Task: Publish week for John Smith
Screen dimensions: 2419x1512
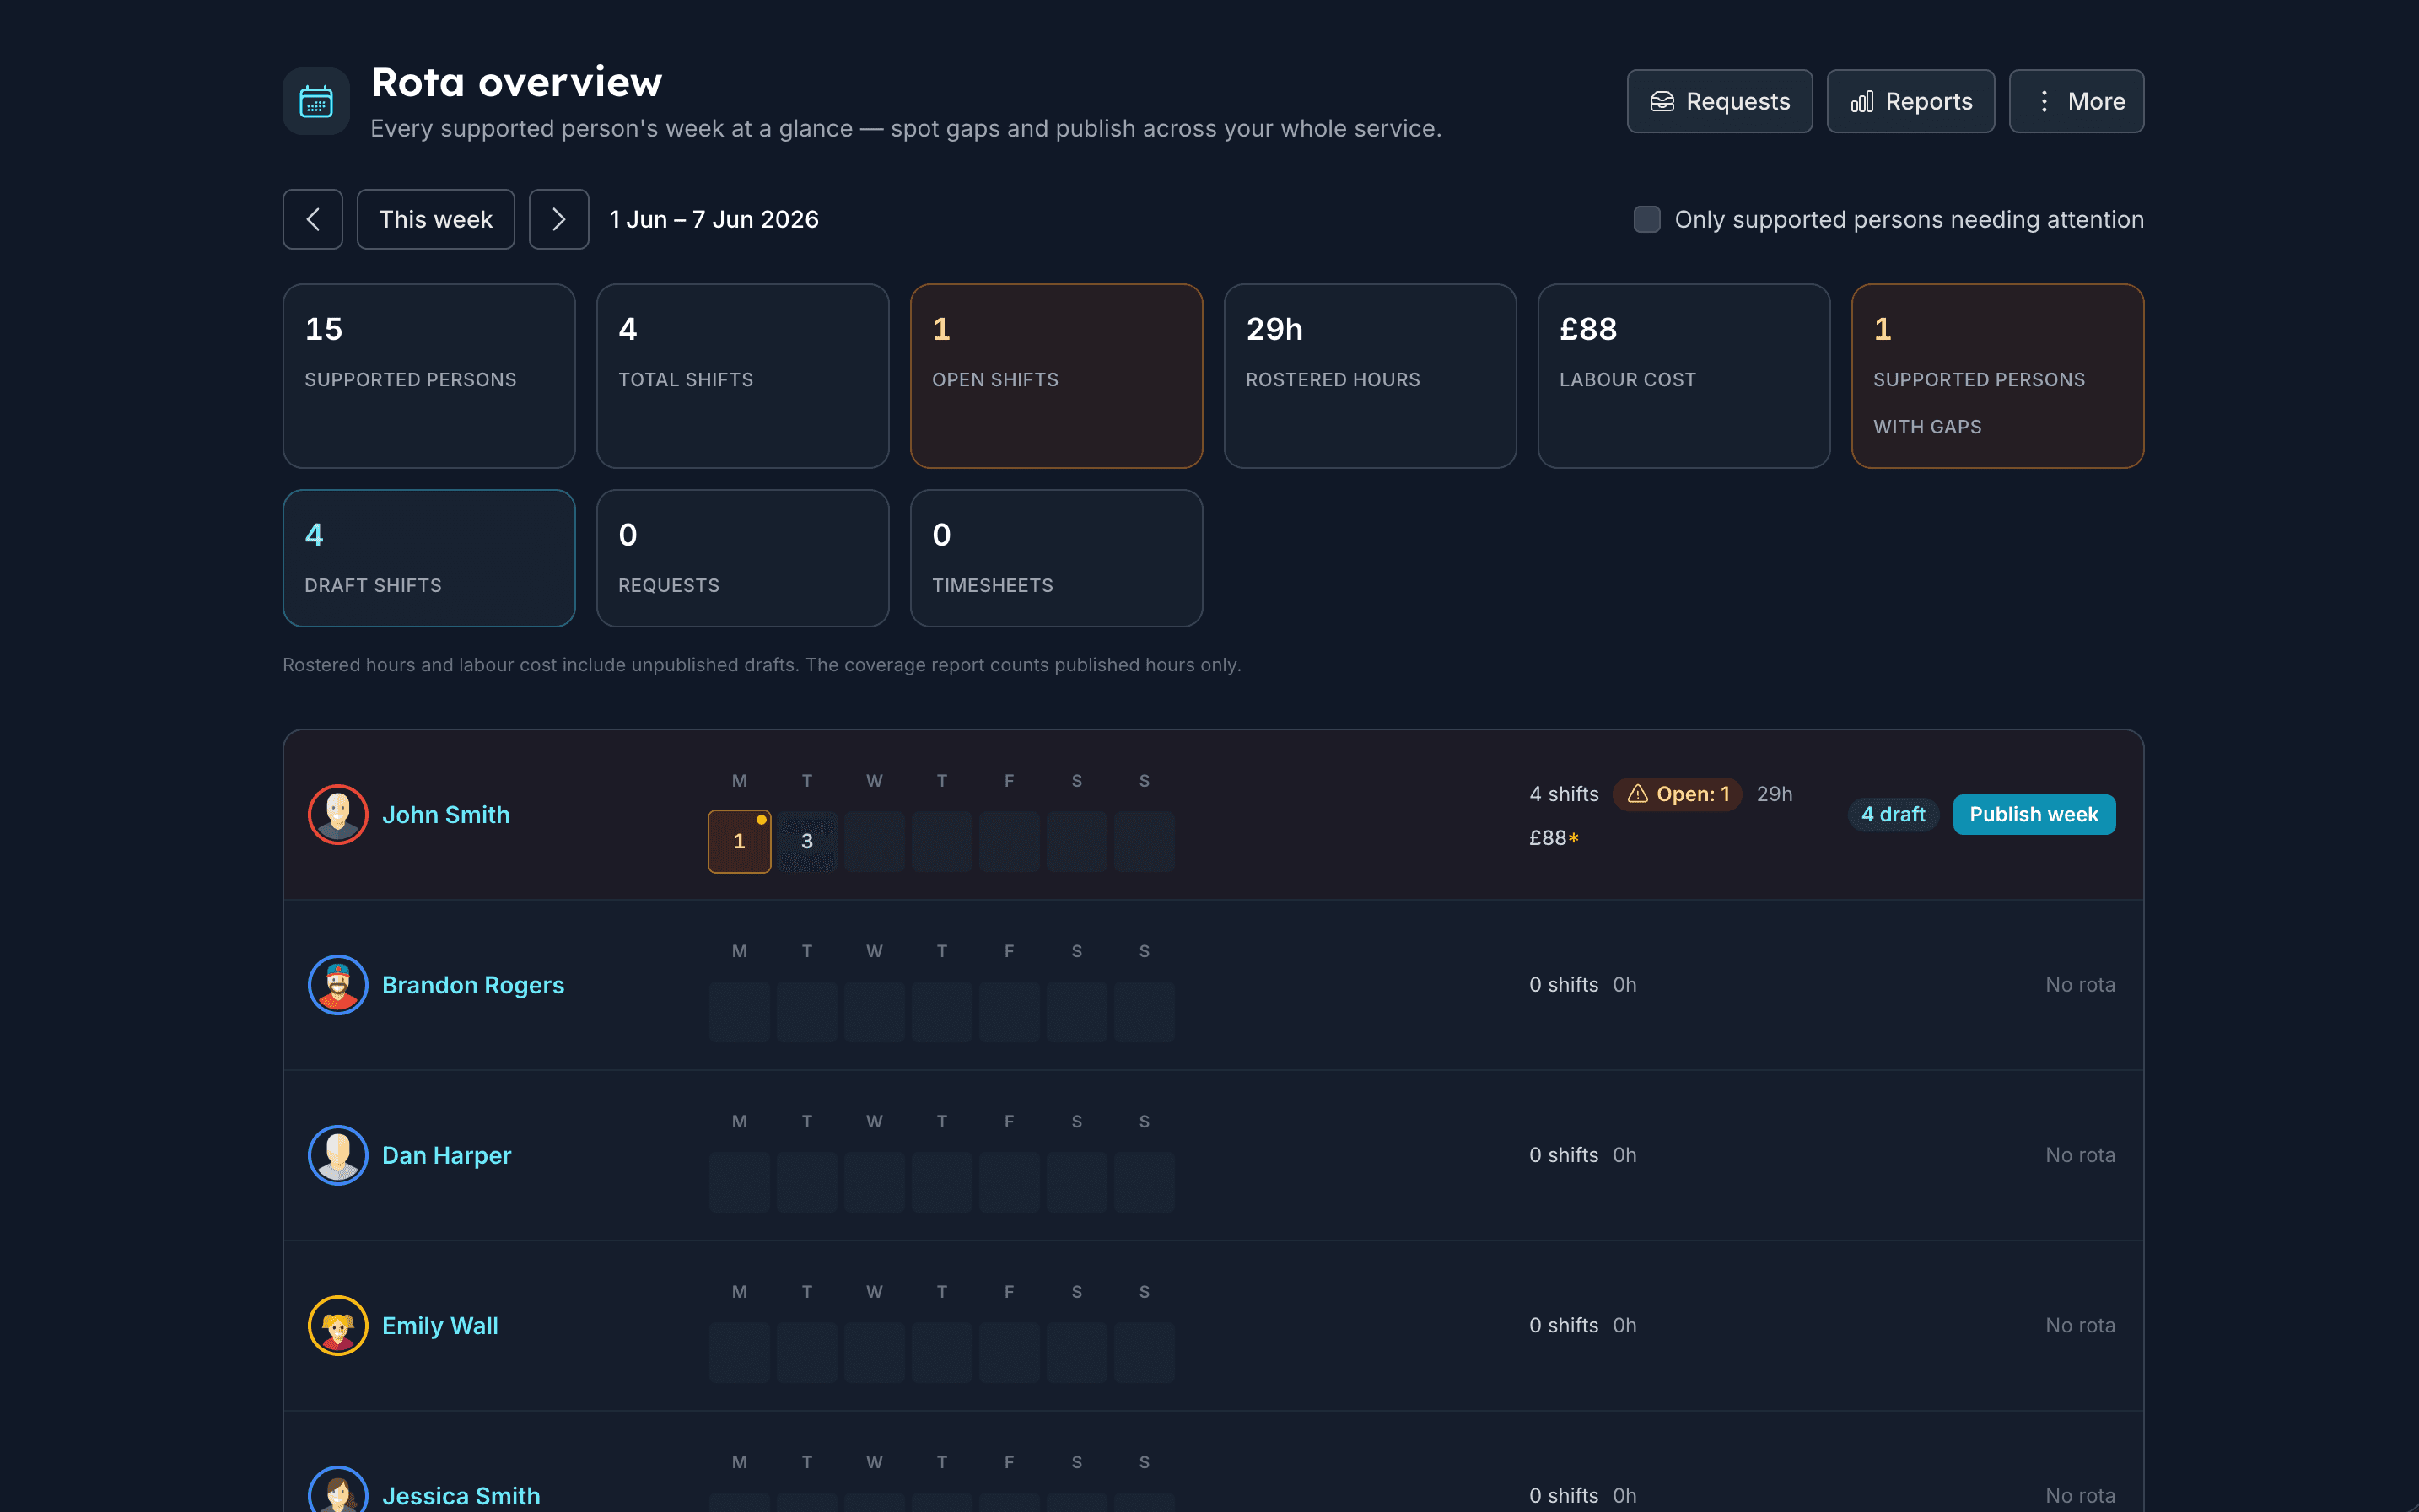Action: point(2034,815)
